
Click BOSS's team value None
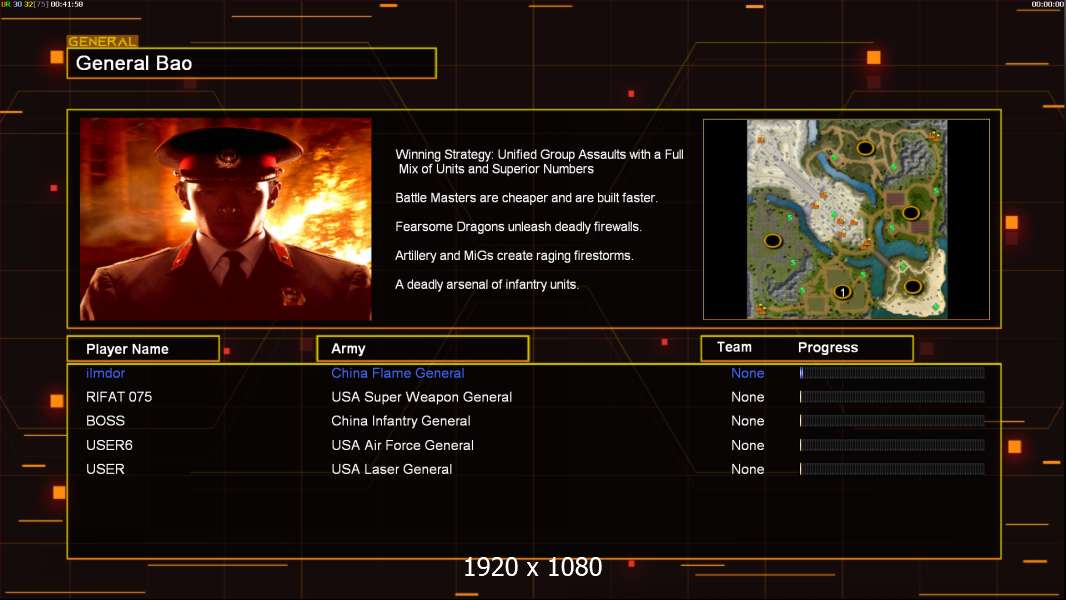pos(748,421)
